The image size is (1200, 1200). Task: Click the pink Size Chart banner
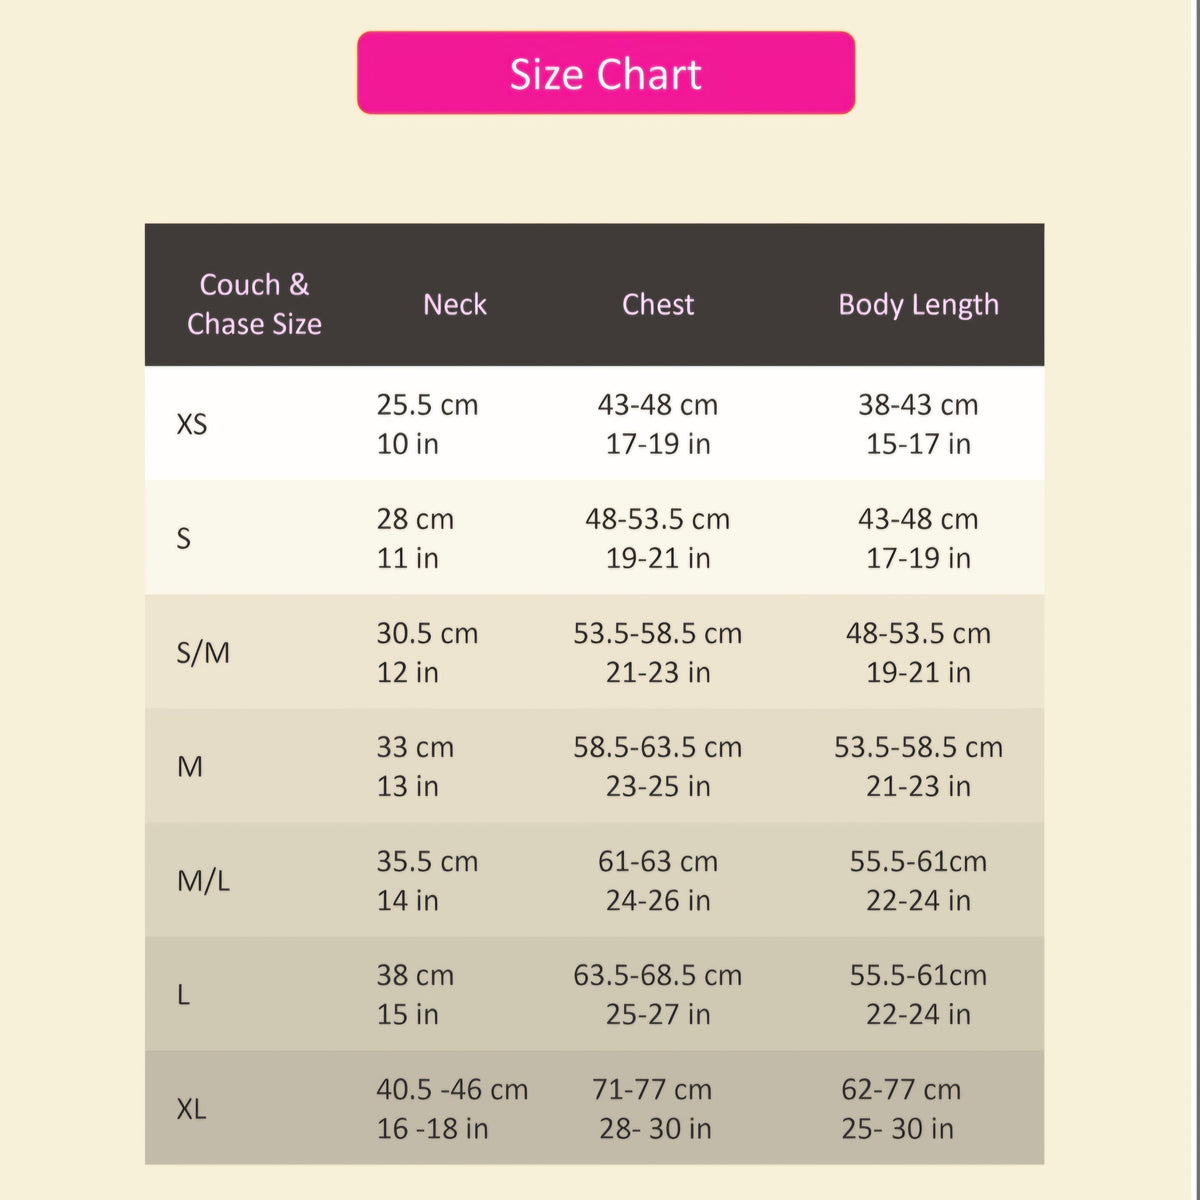coord(606,73)
